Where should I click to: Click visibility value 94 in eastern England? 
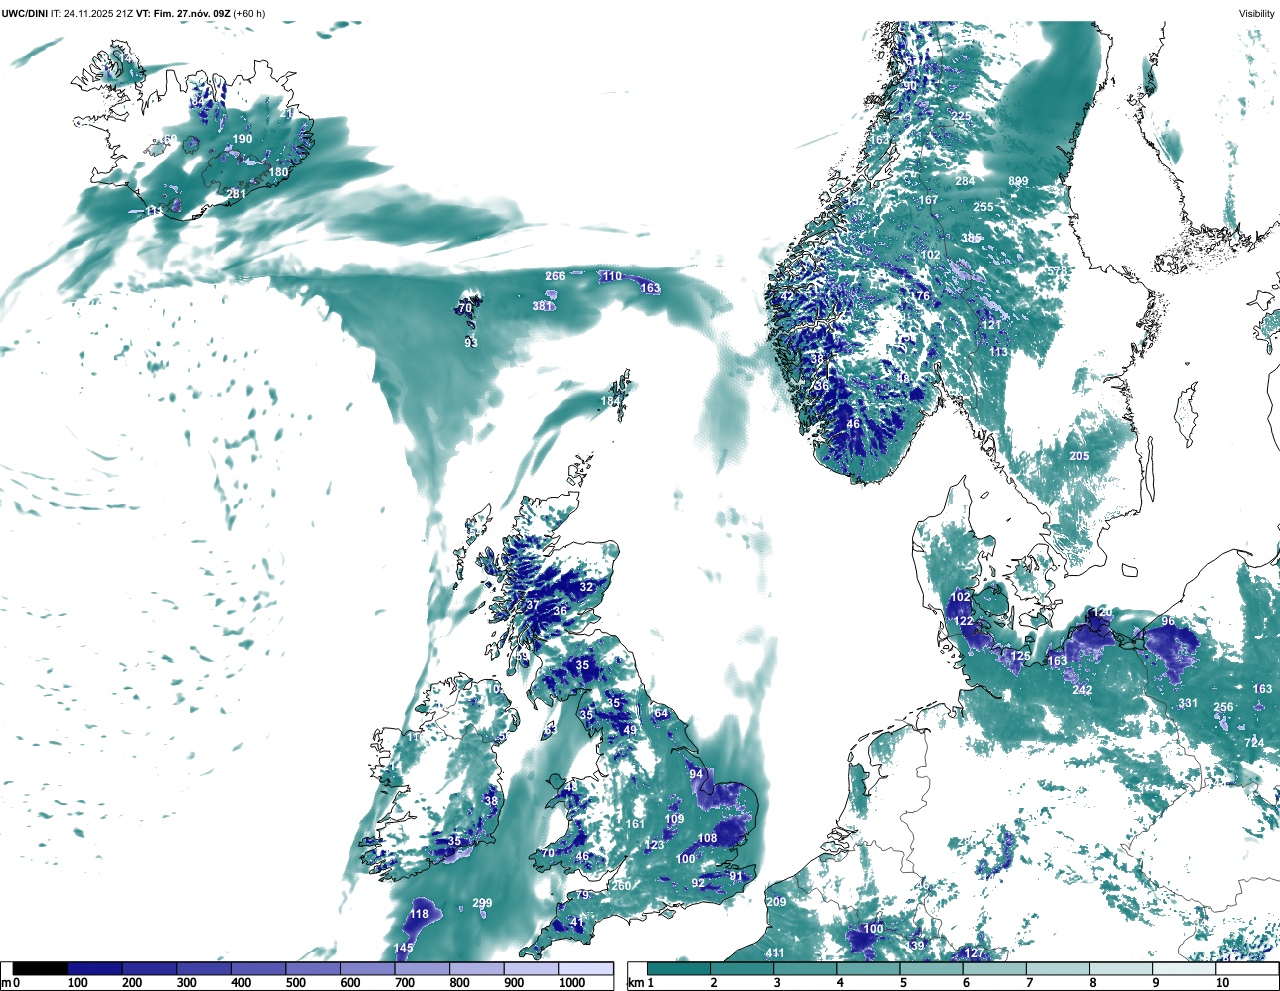click(x=697, y=775)
